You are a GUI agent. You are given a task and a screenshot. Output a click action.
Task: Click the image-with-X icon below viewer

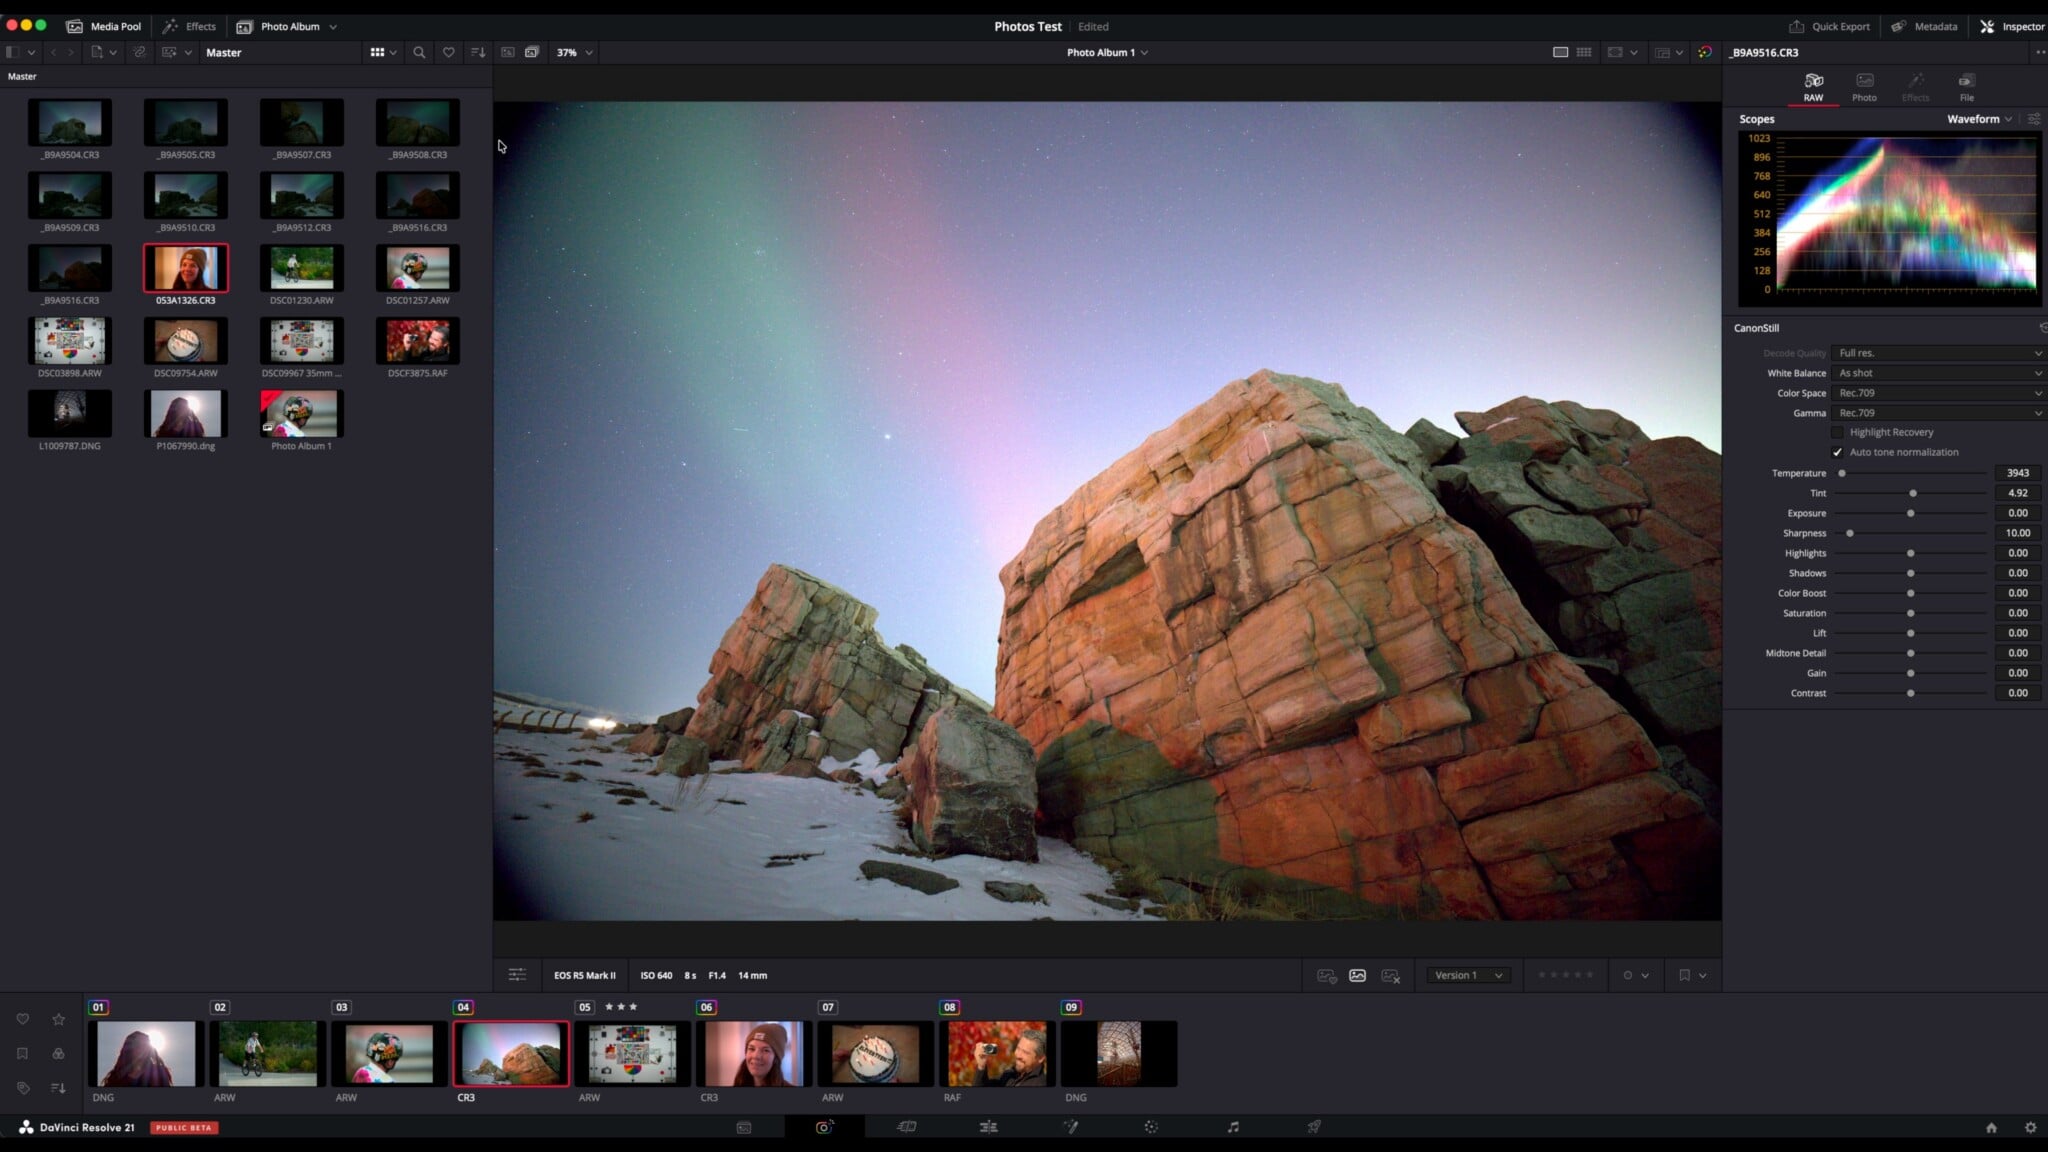click(x=1390, y=975)
